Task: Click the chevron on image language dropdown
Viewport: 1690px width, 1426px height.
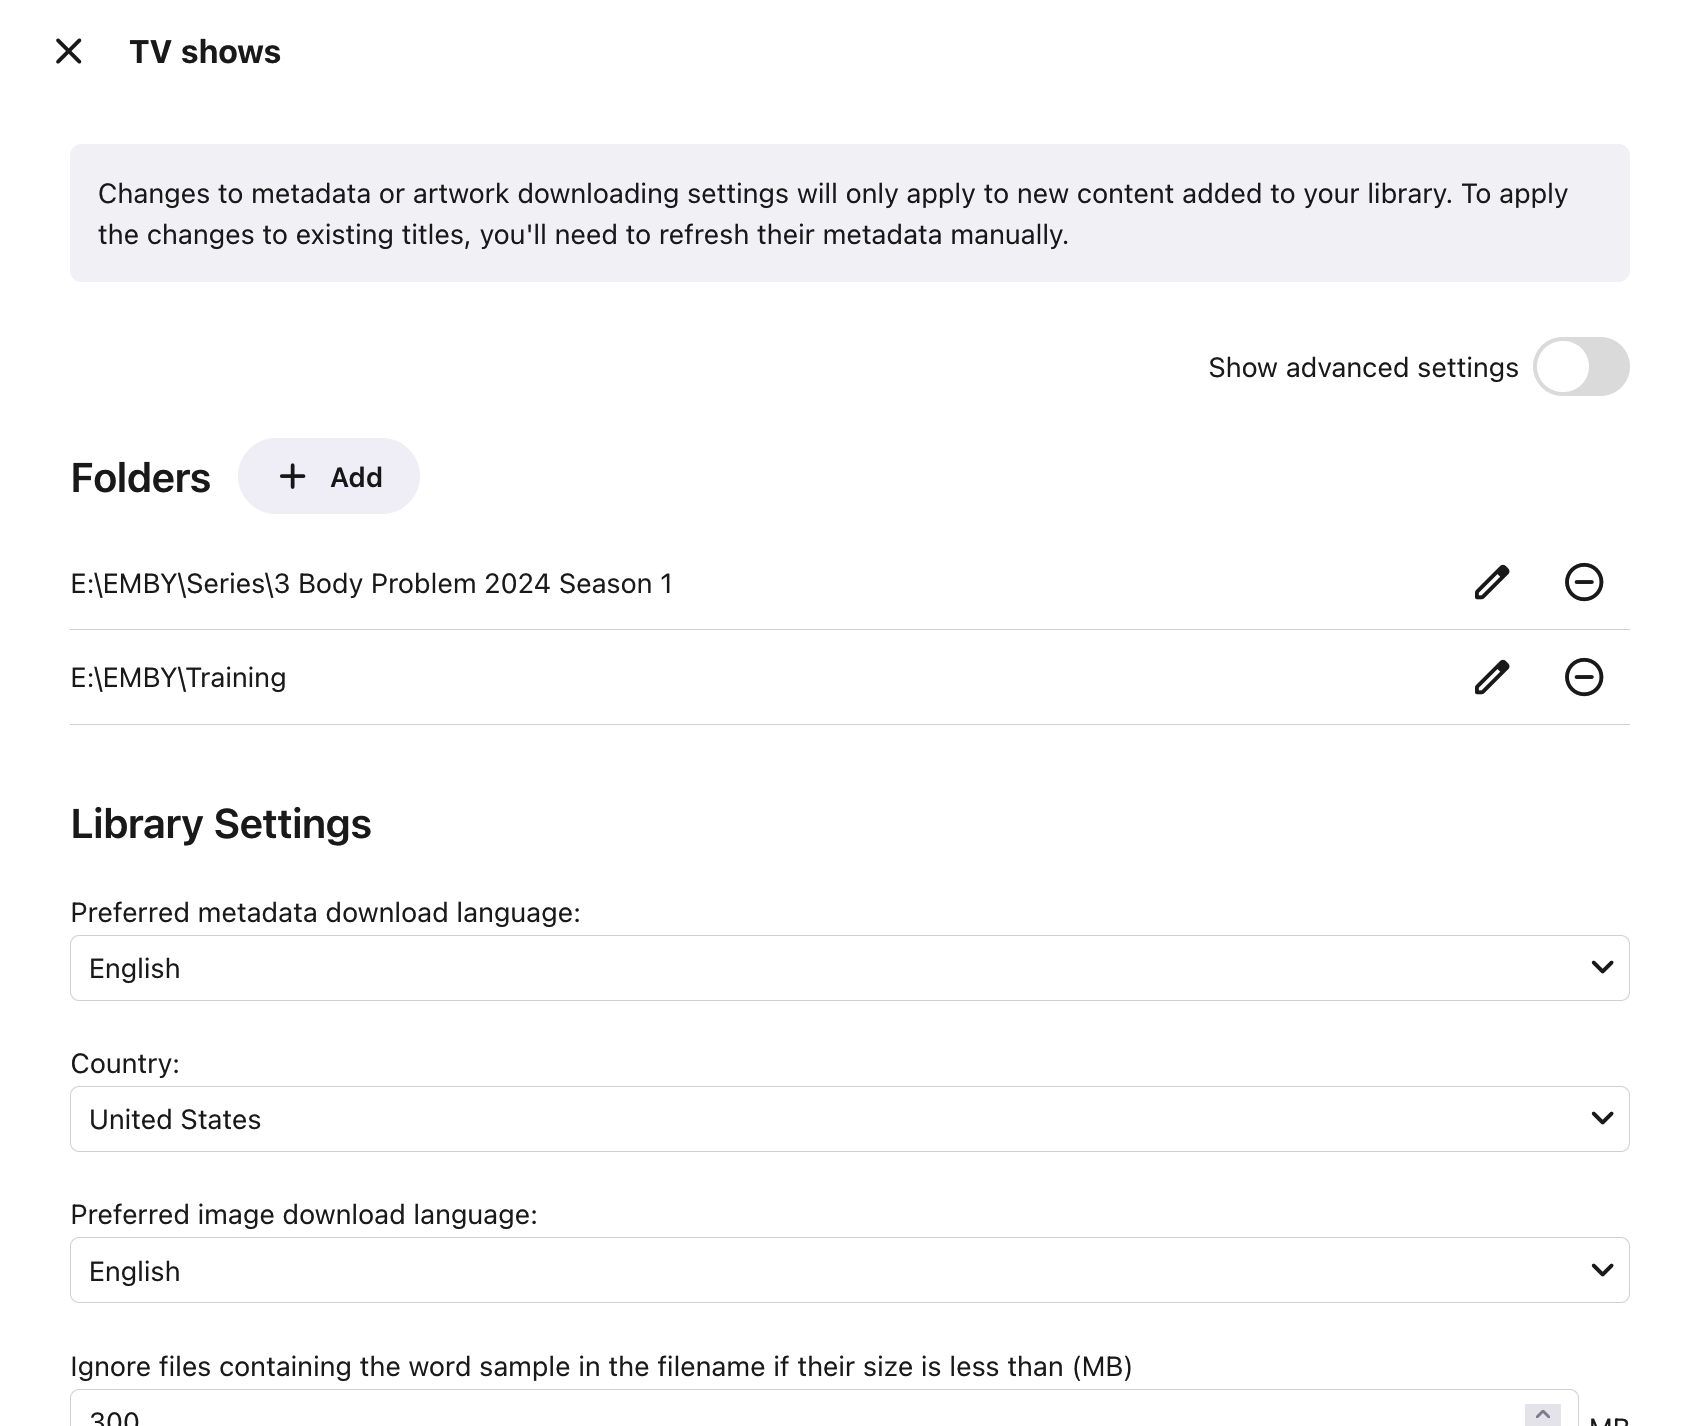Action: click(x=1602, y=1271)
